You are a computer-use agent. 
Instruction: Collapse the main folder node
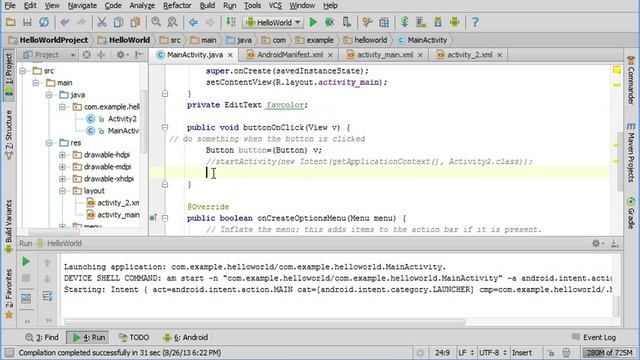[36, 83]
